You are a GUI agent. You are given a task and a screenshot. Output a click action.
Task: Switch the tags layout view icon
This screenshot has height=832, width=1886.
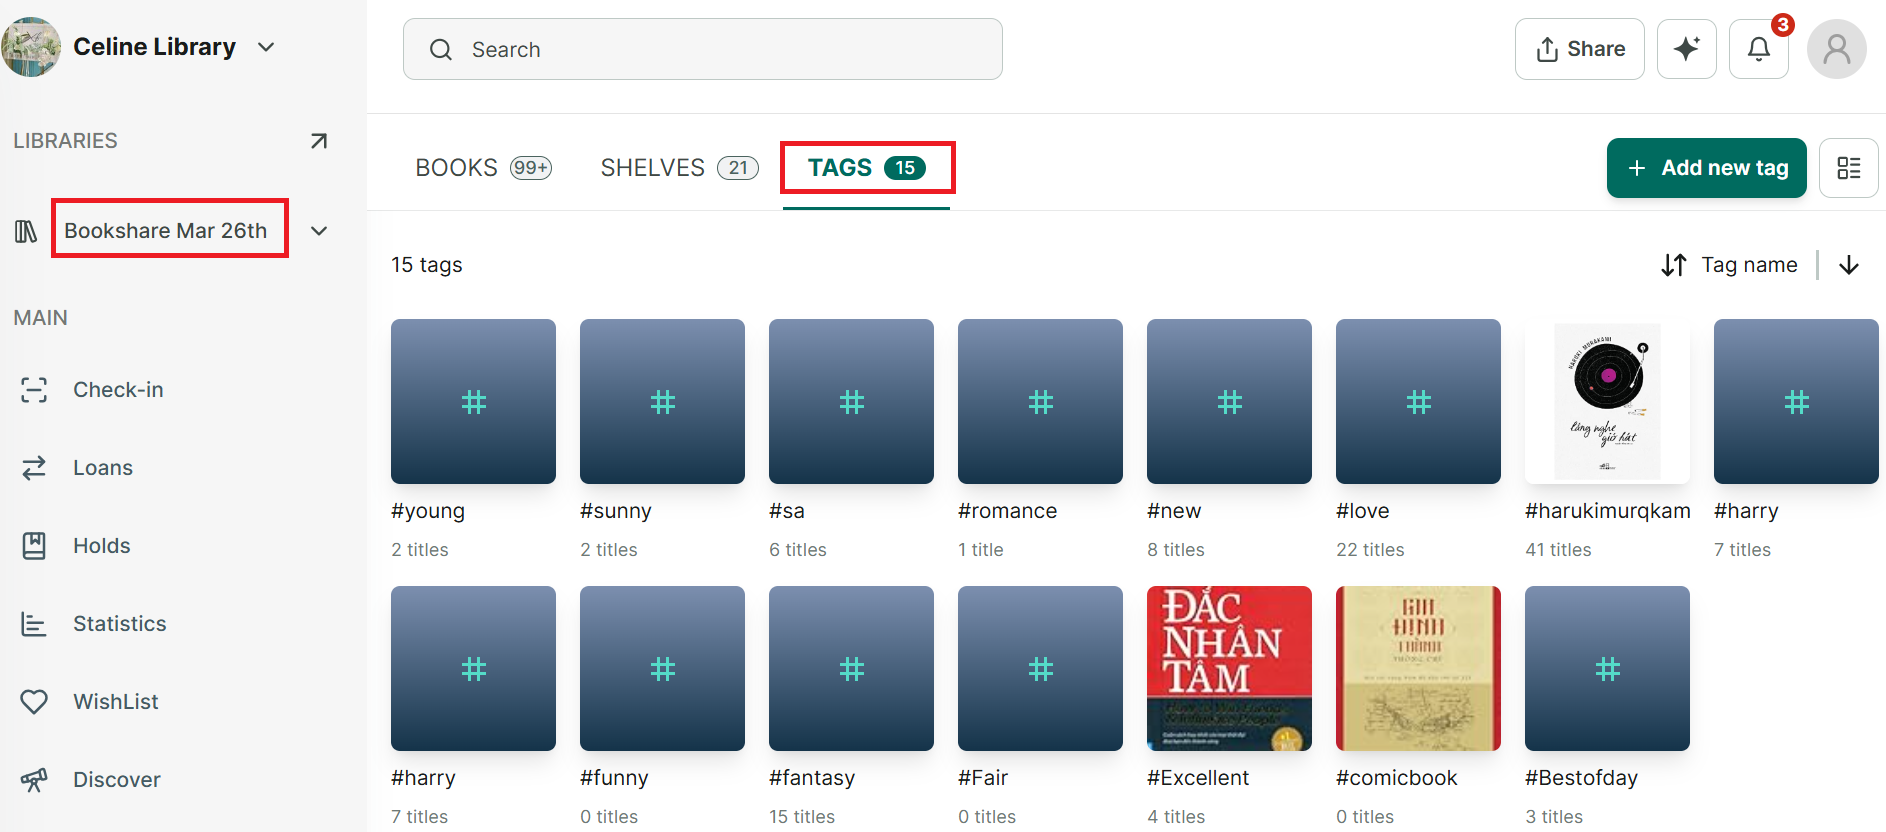[x=1848, y=168]
